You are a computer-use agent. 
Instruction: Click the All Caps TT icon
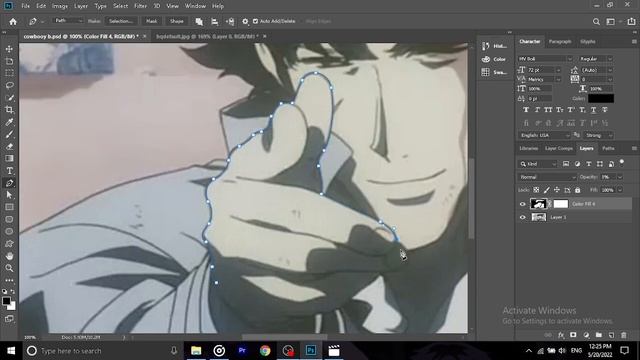tap(548, 110)
